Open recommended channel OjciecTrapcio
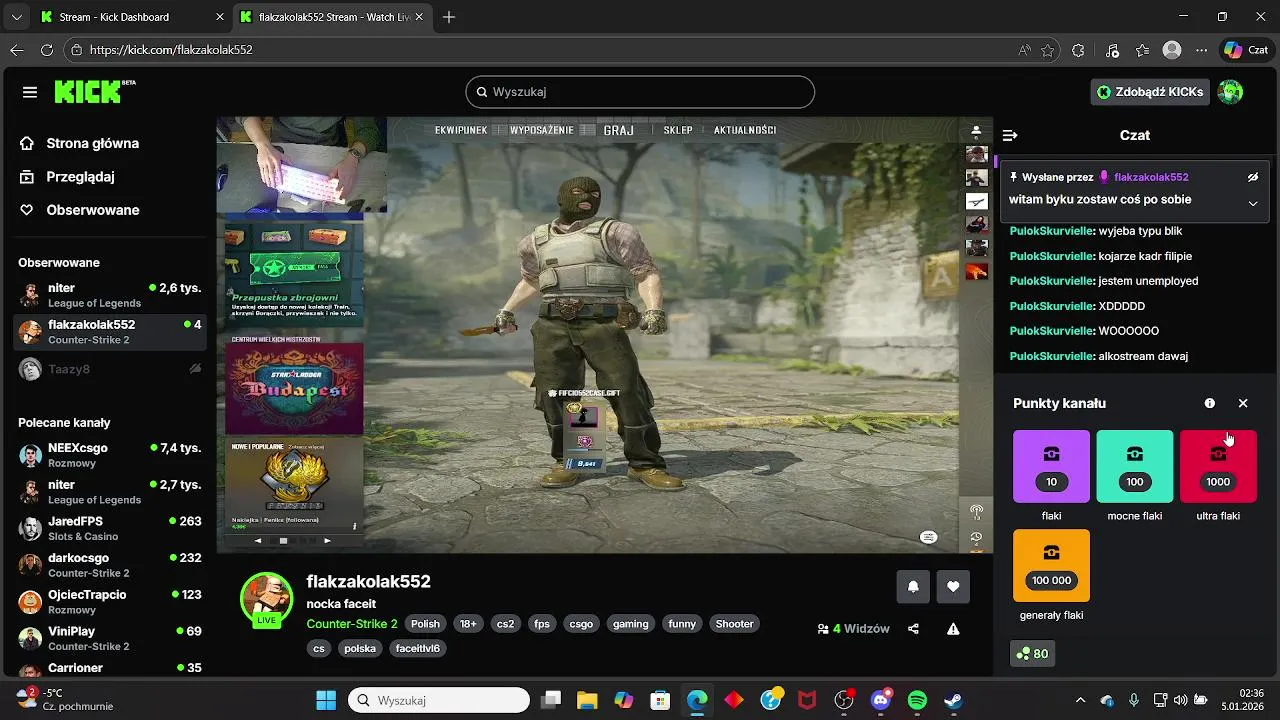The image size is (1280, 720). (x=110, y=602)
